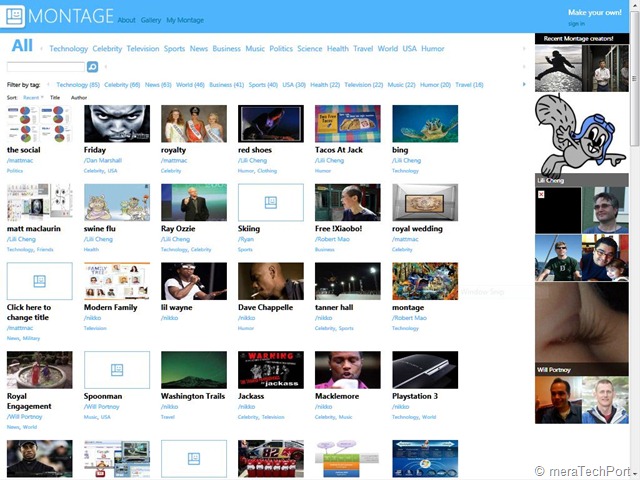
Task: Open the lil wayne thumbnail
Action: point(194,281)
